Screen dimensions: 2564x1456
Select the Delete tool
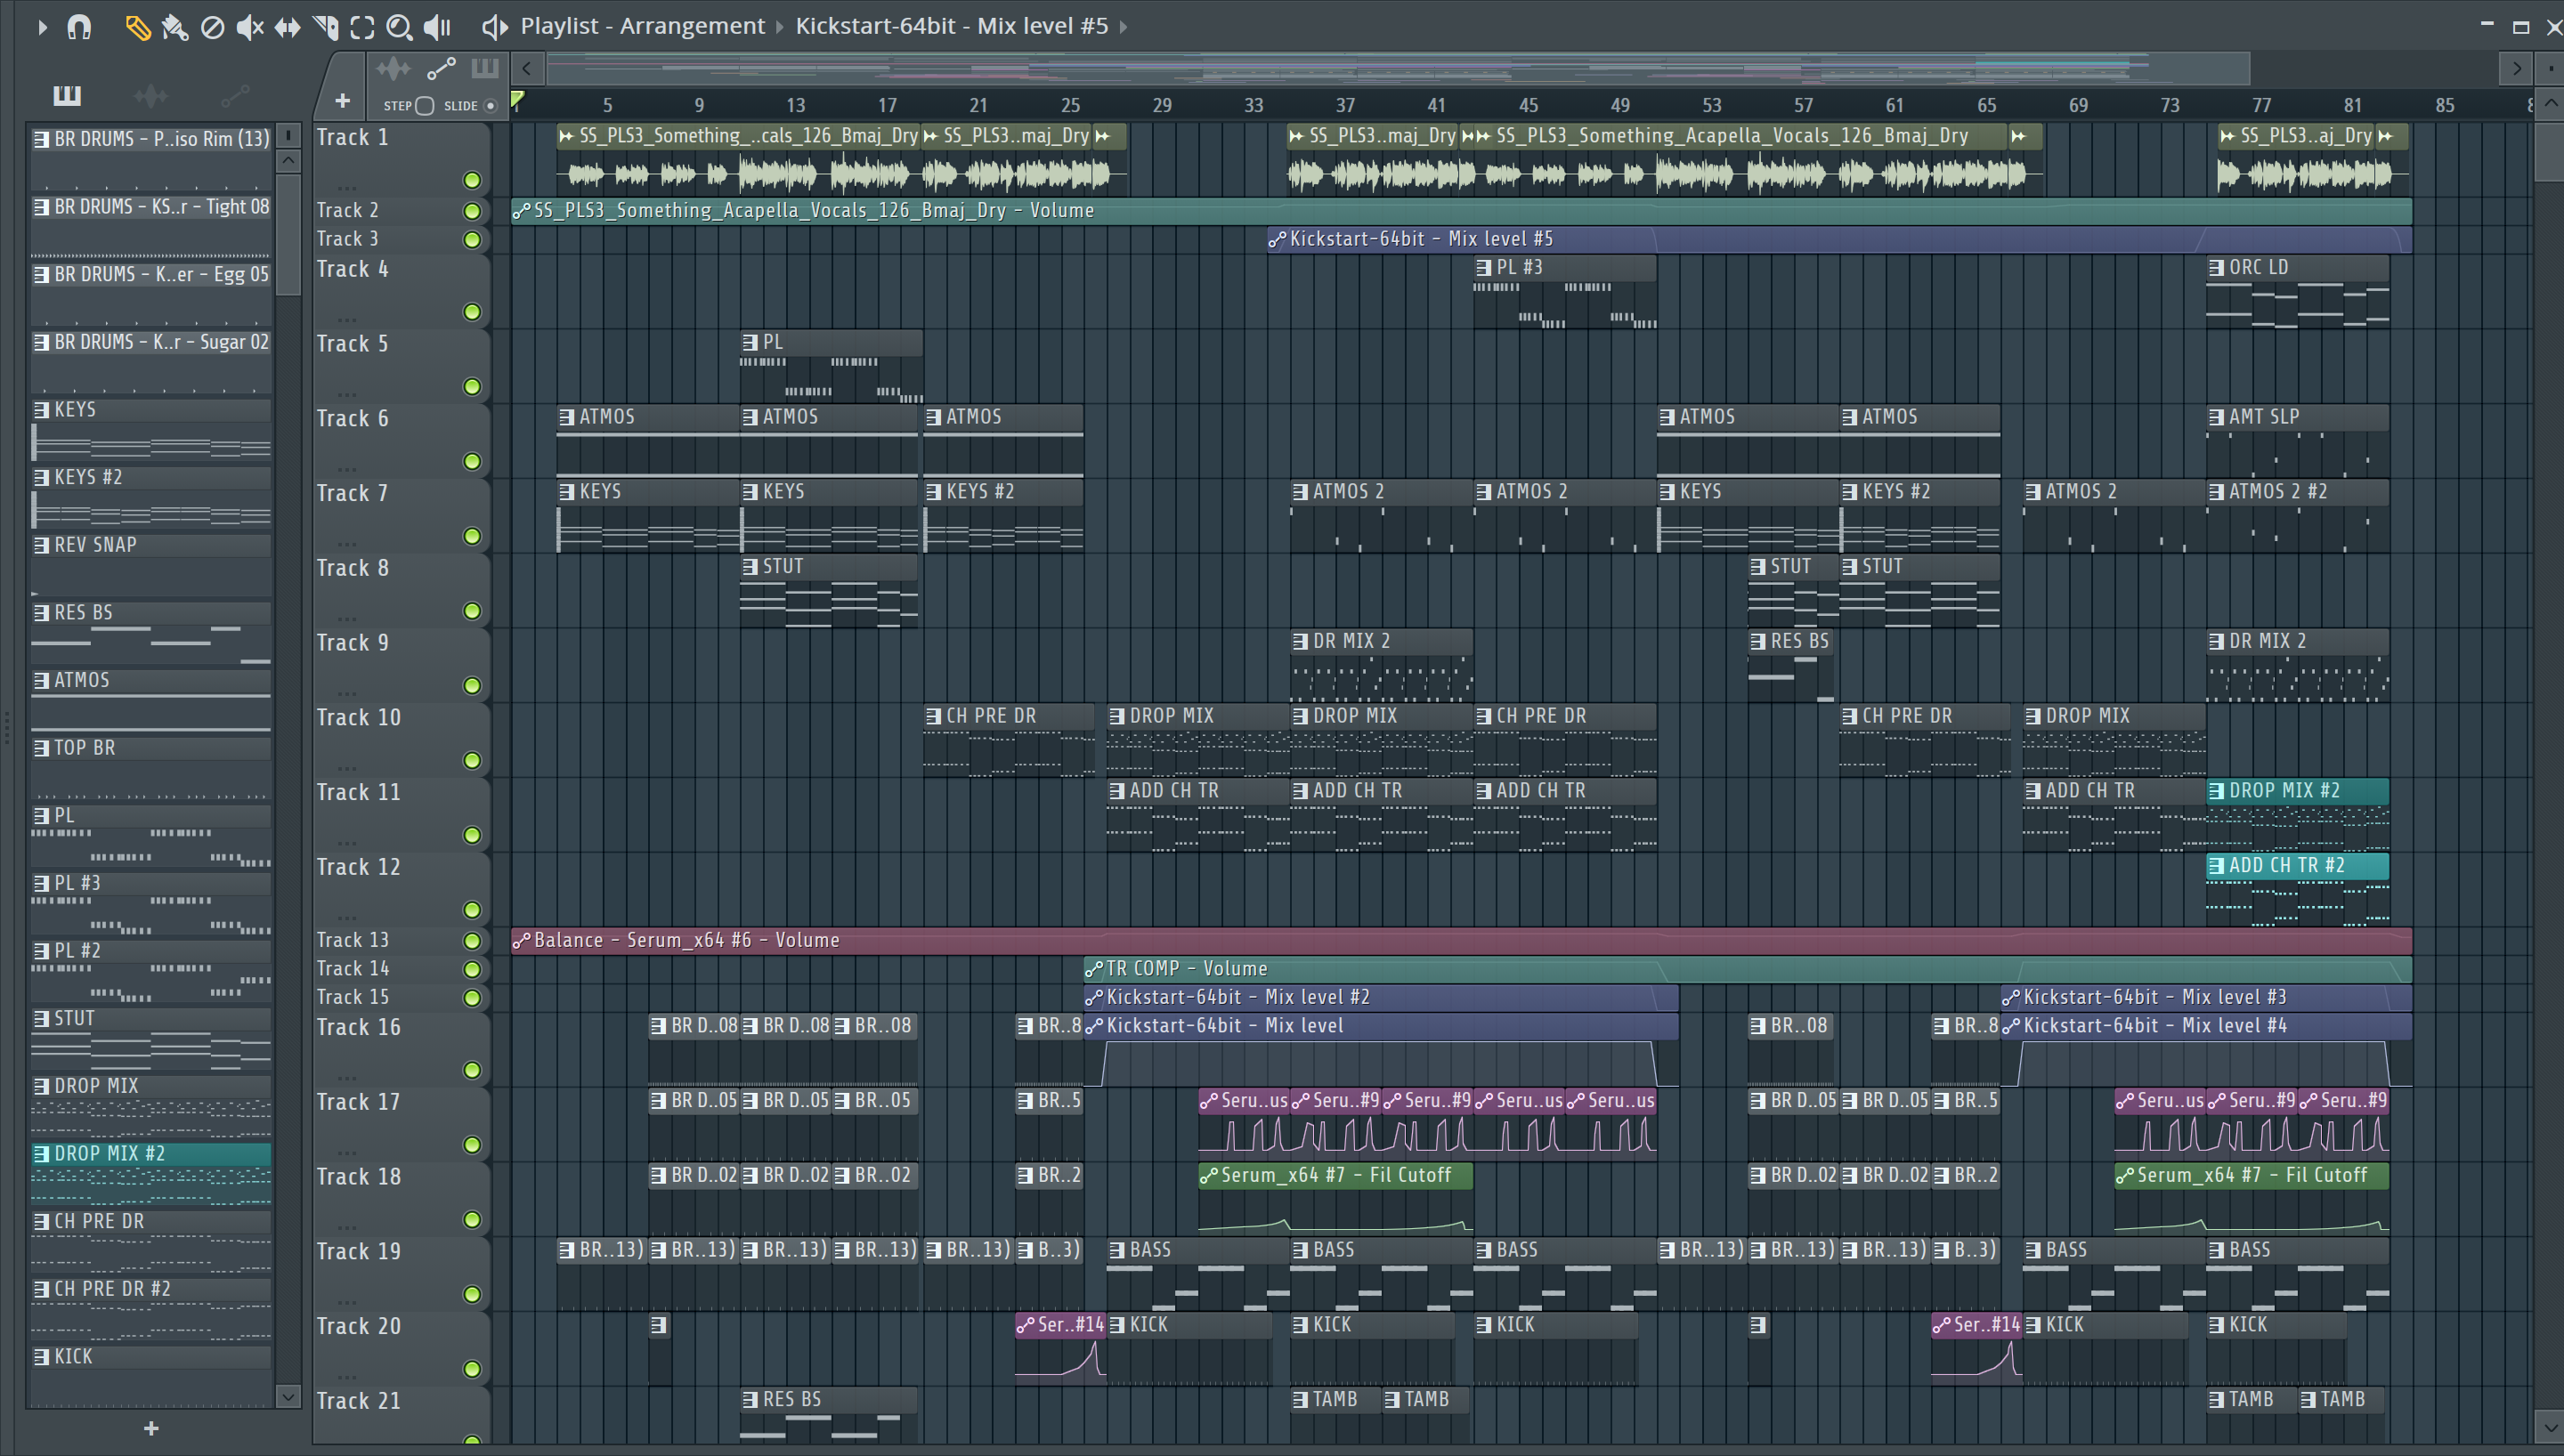point(212,27)
